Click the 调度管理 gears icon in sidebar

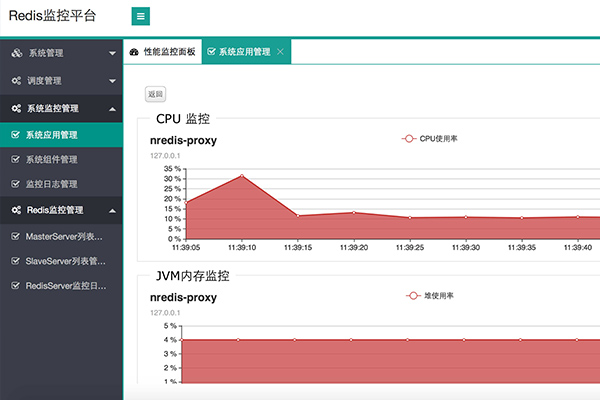(16, 80)
